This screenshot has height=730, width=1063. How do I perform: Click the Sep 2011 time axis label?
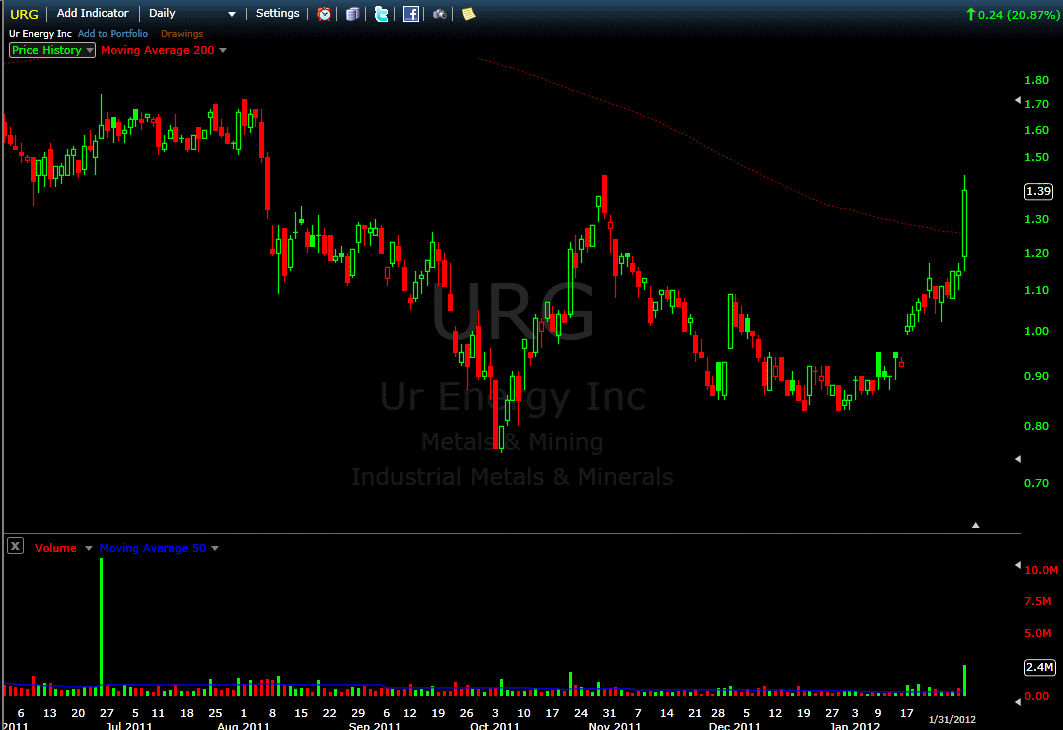374,725
